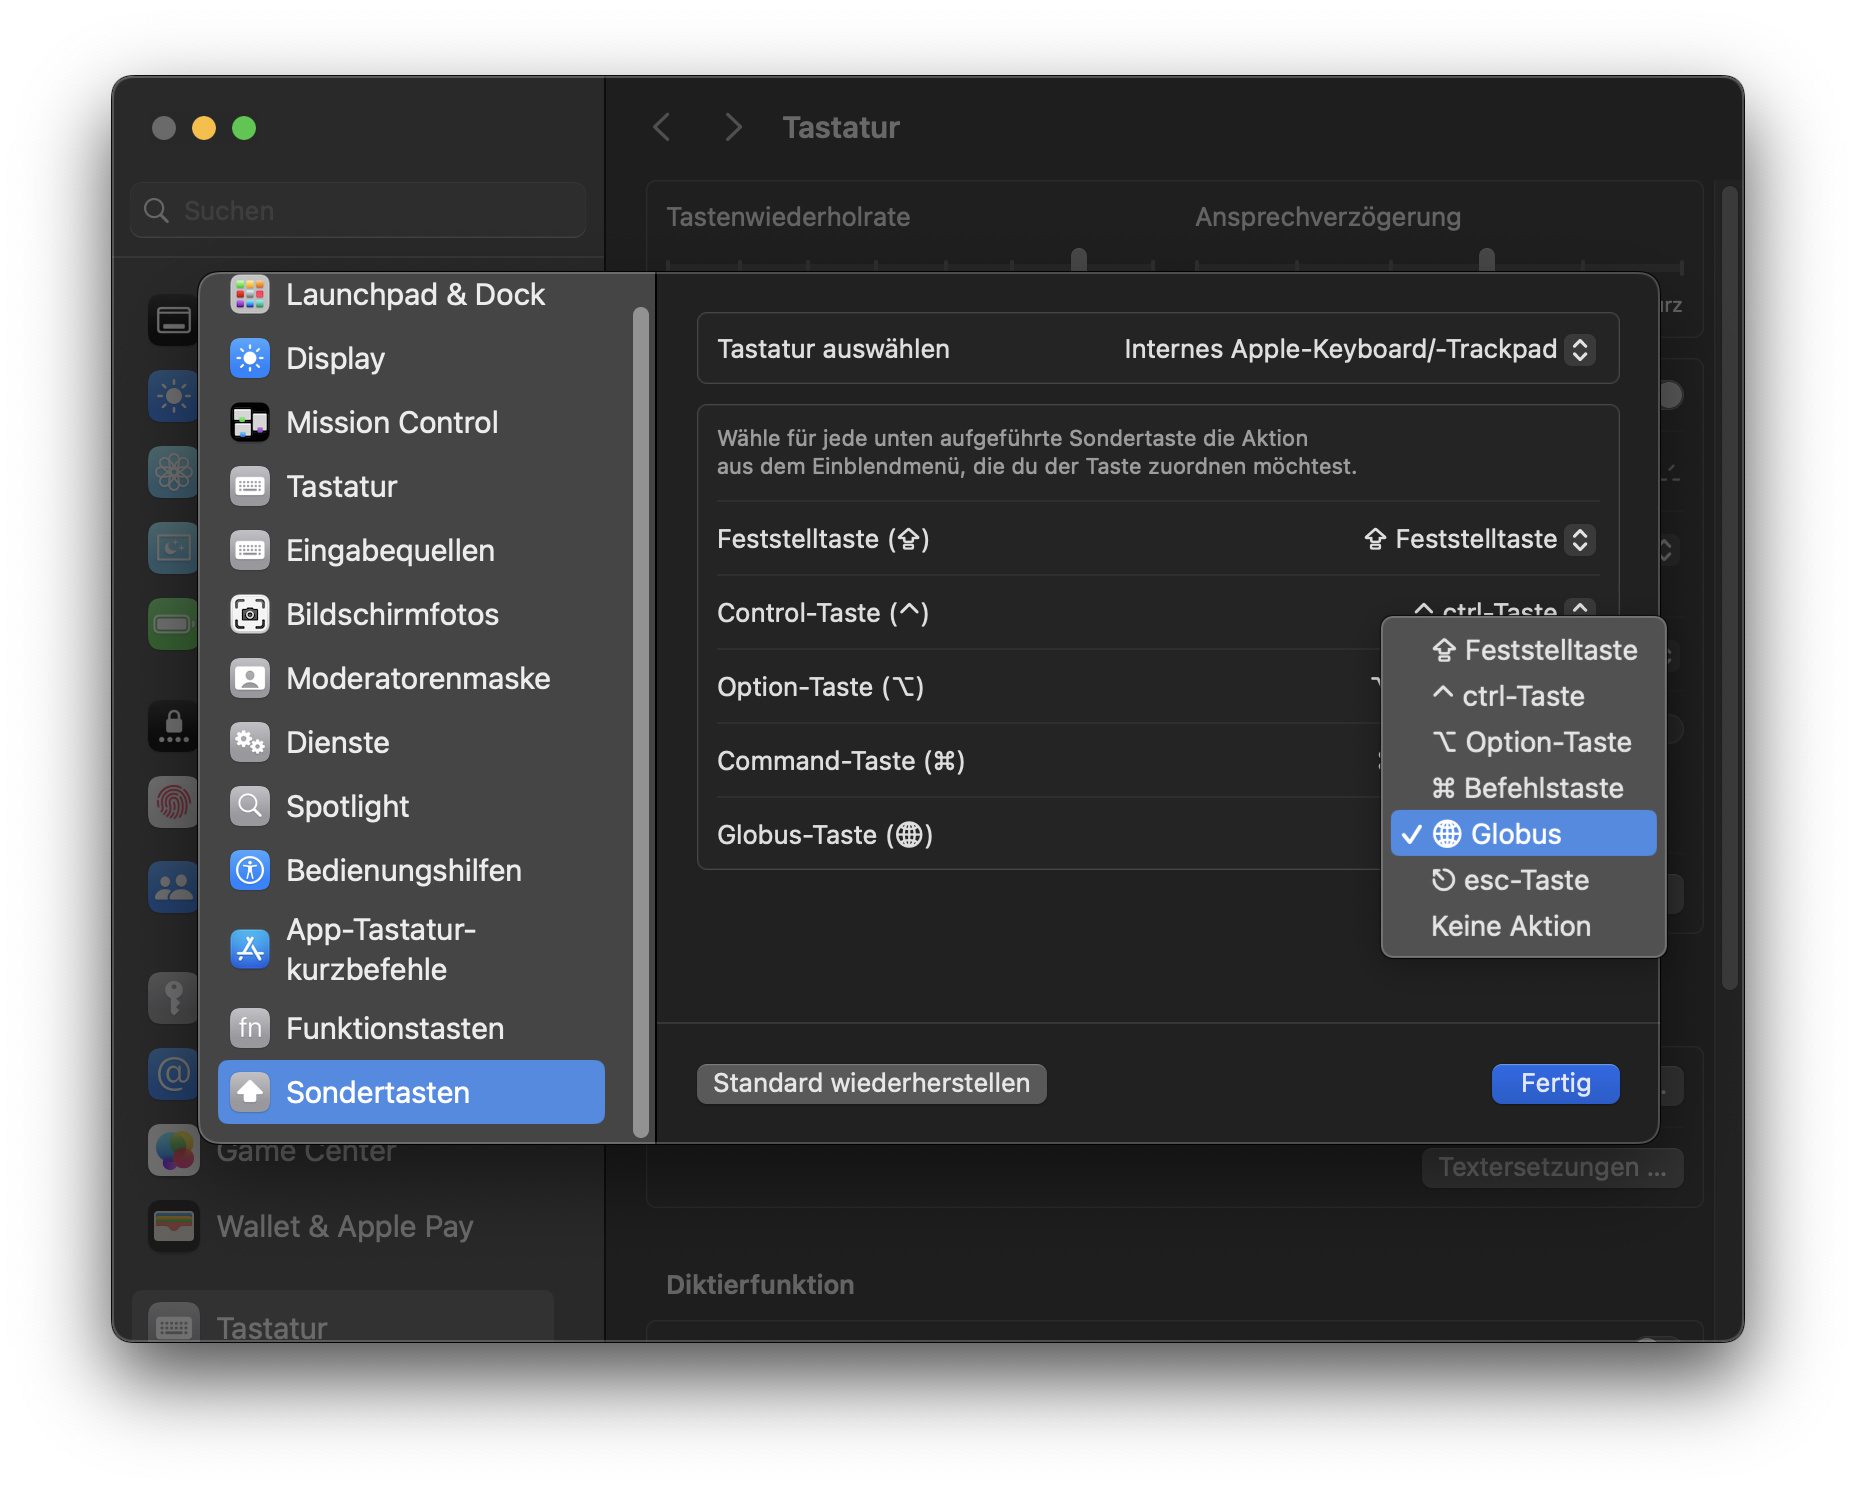Pick Option-Taste from the popup menu

click(x=1530, y=742)
